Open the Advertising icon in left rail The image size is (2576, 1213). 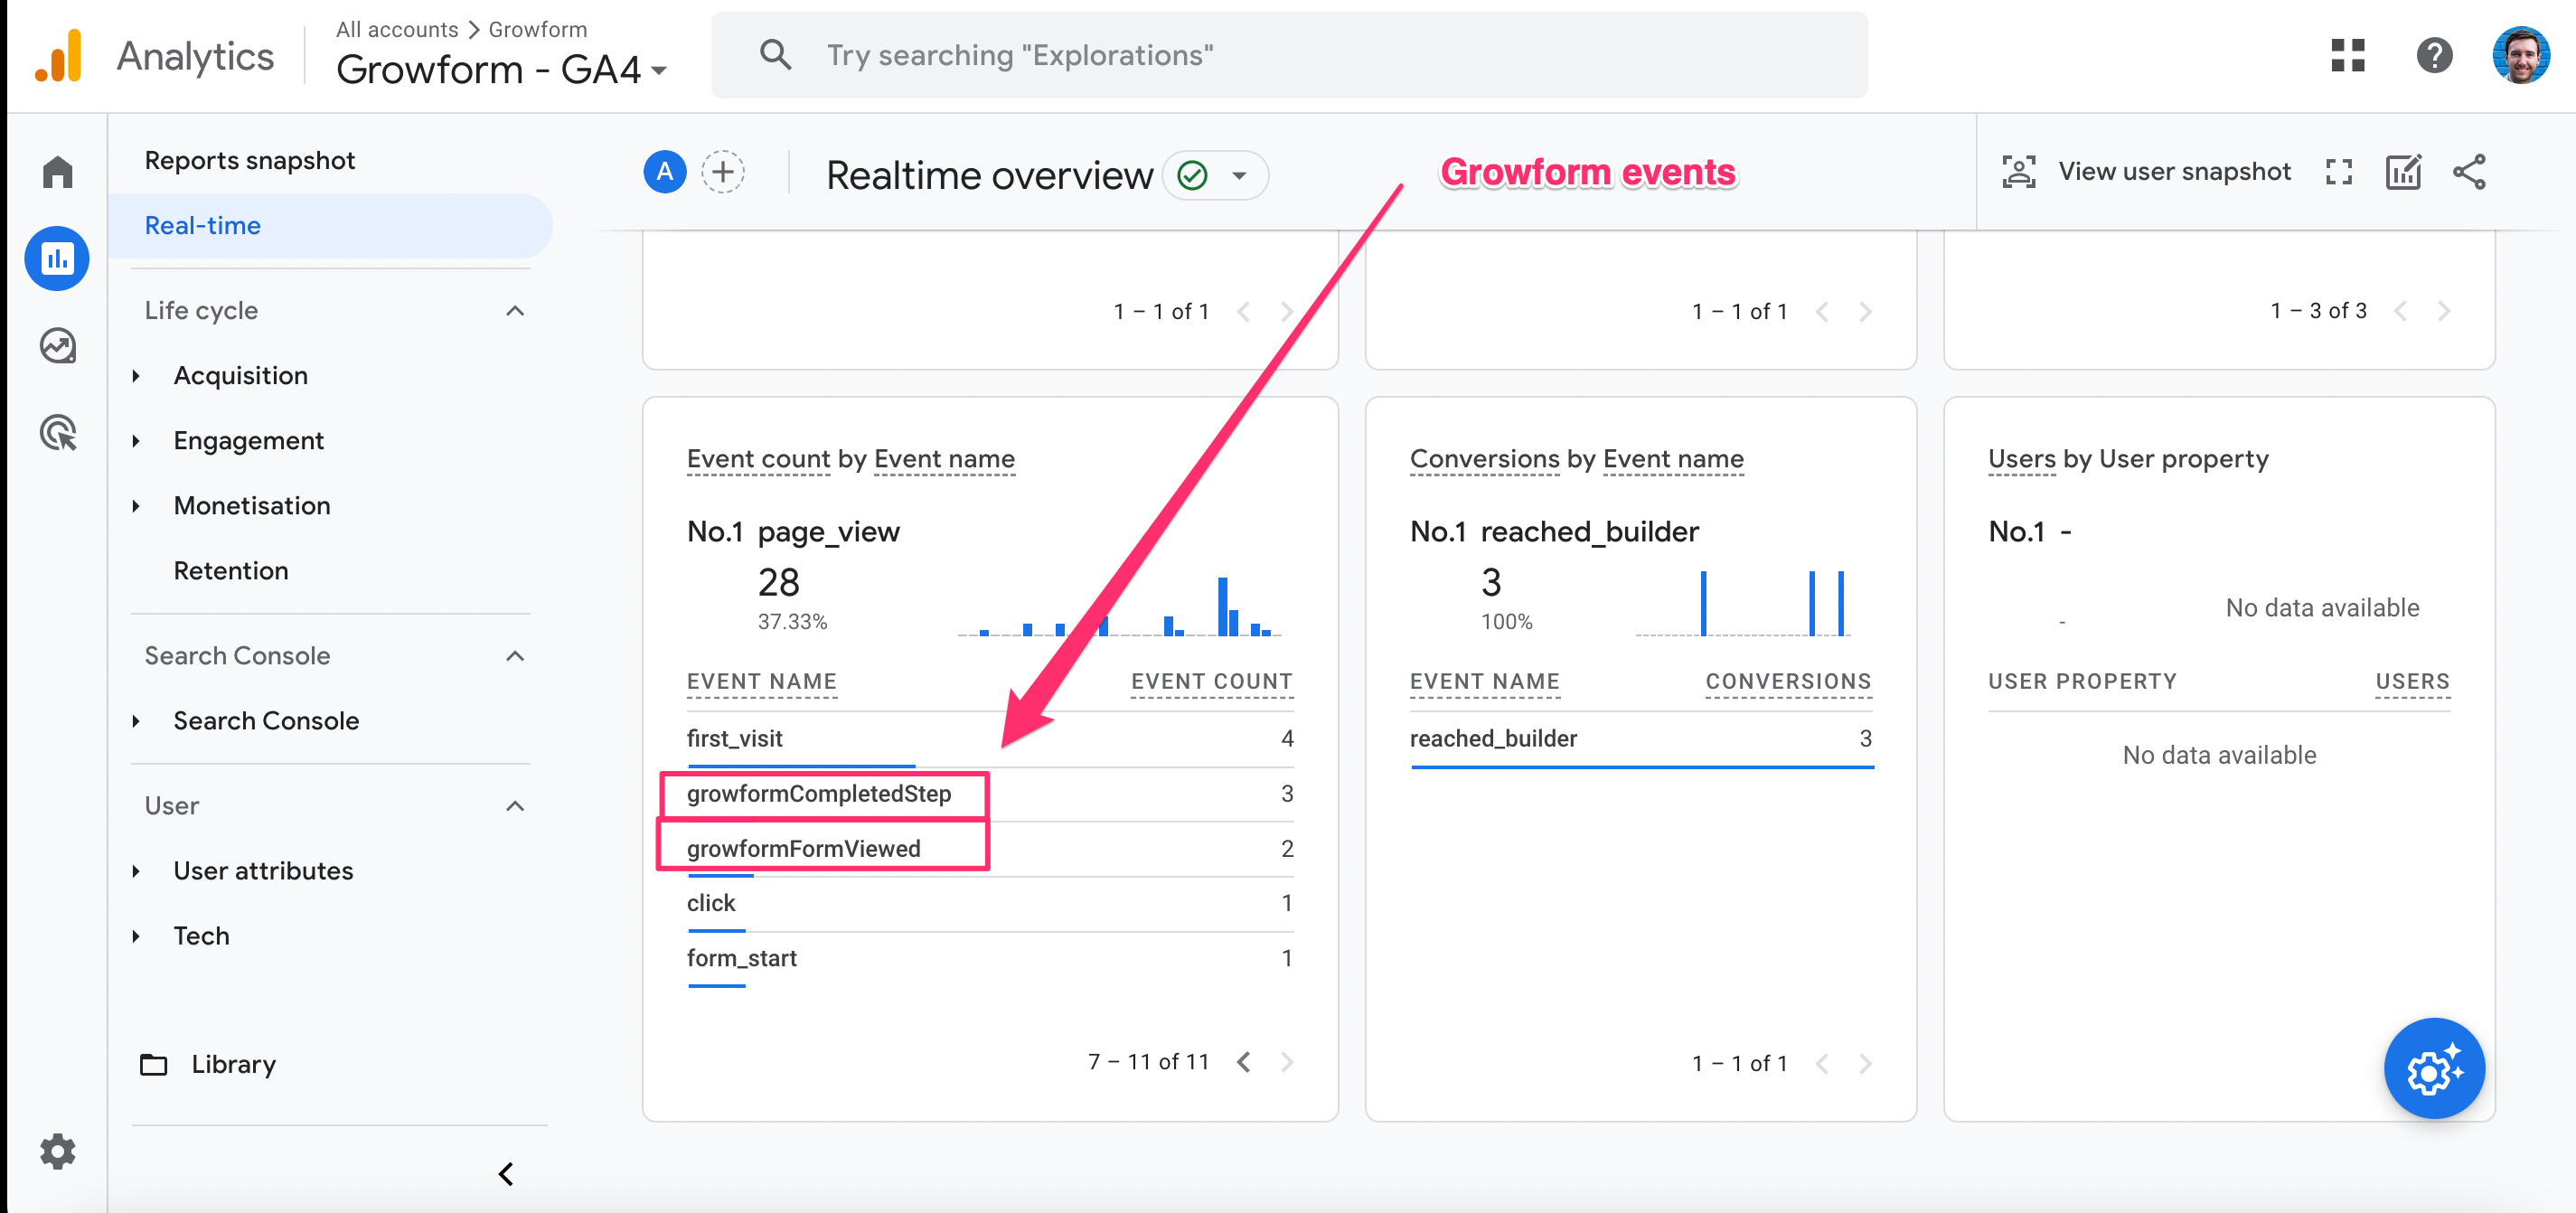pyautogui.click(x=57, y=433)
